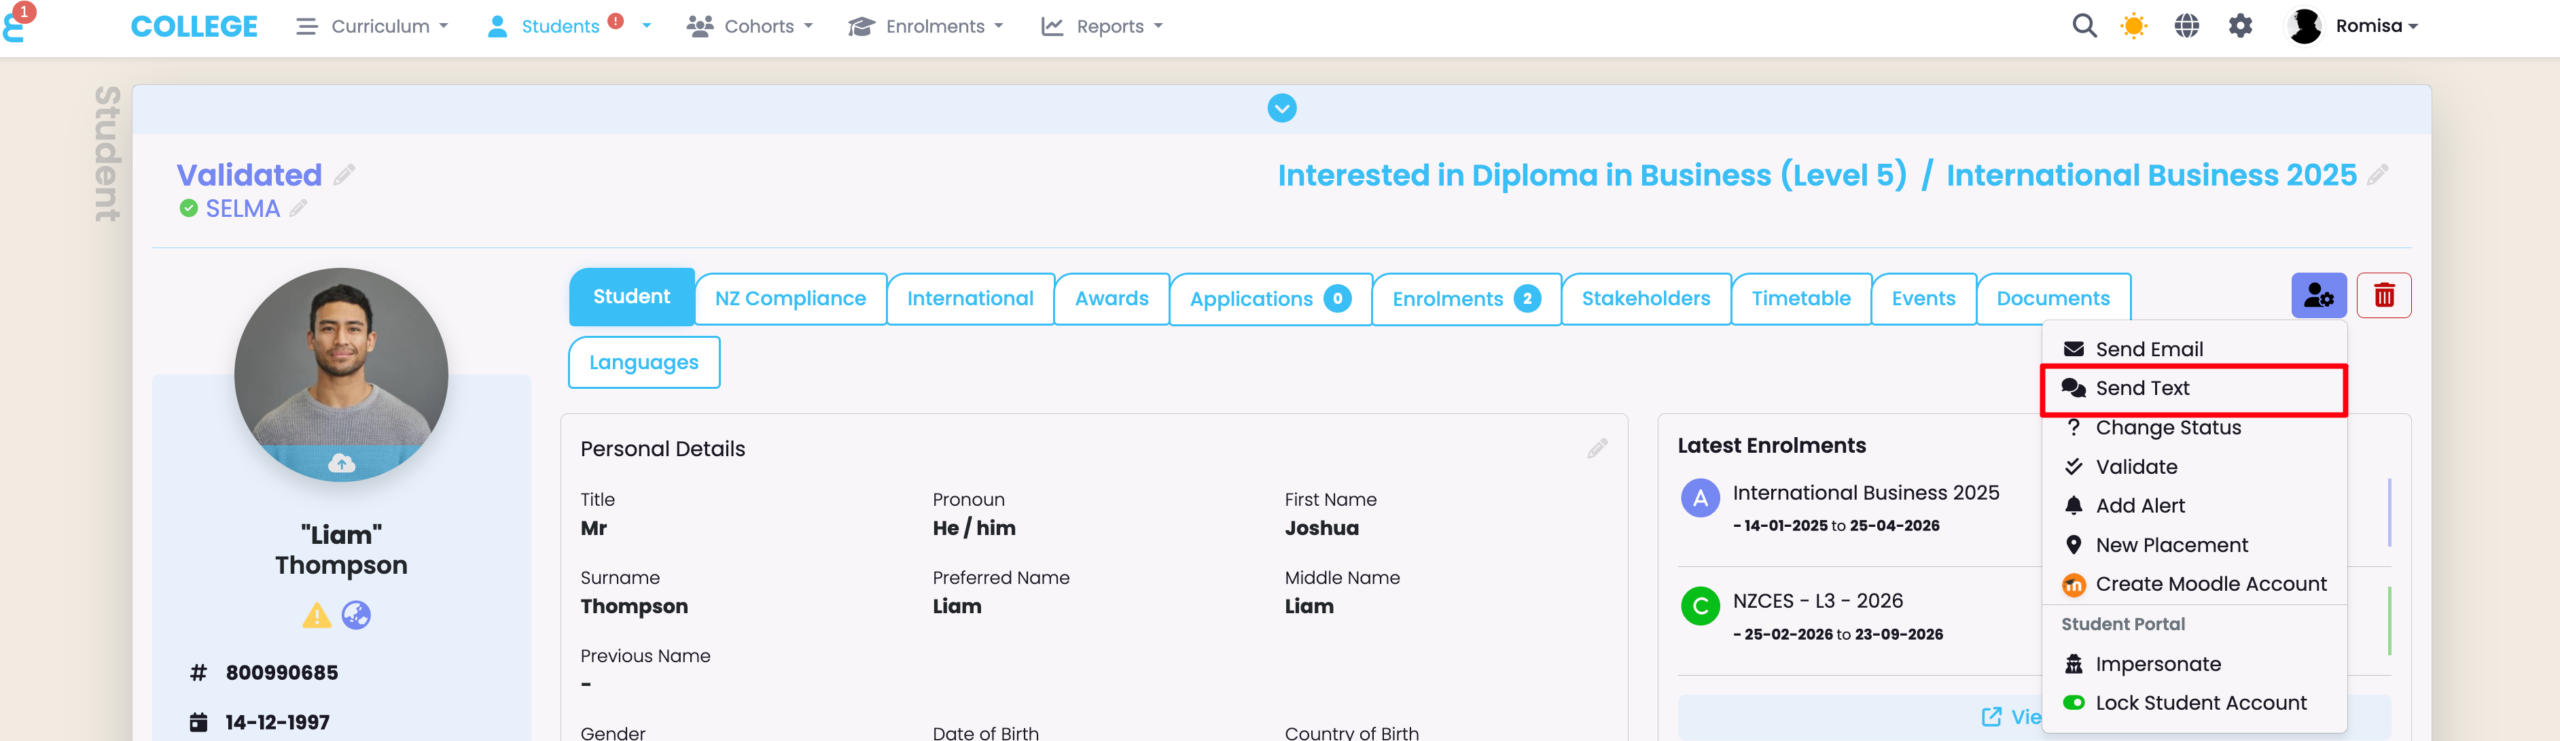Click the student actions user-gear button
The image size is (2560, 741).
[x=2318, y=296]
